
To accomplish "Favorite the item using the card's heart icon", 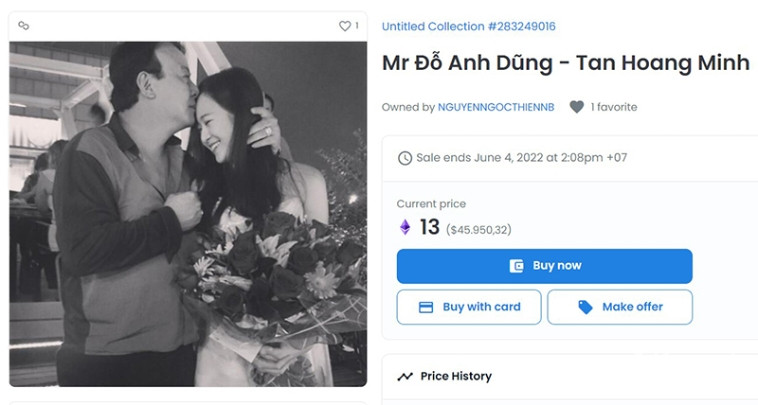I will click(x=344, y=26).
